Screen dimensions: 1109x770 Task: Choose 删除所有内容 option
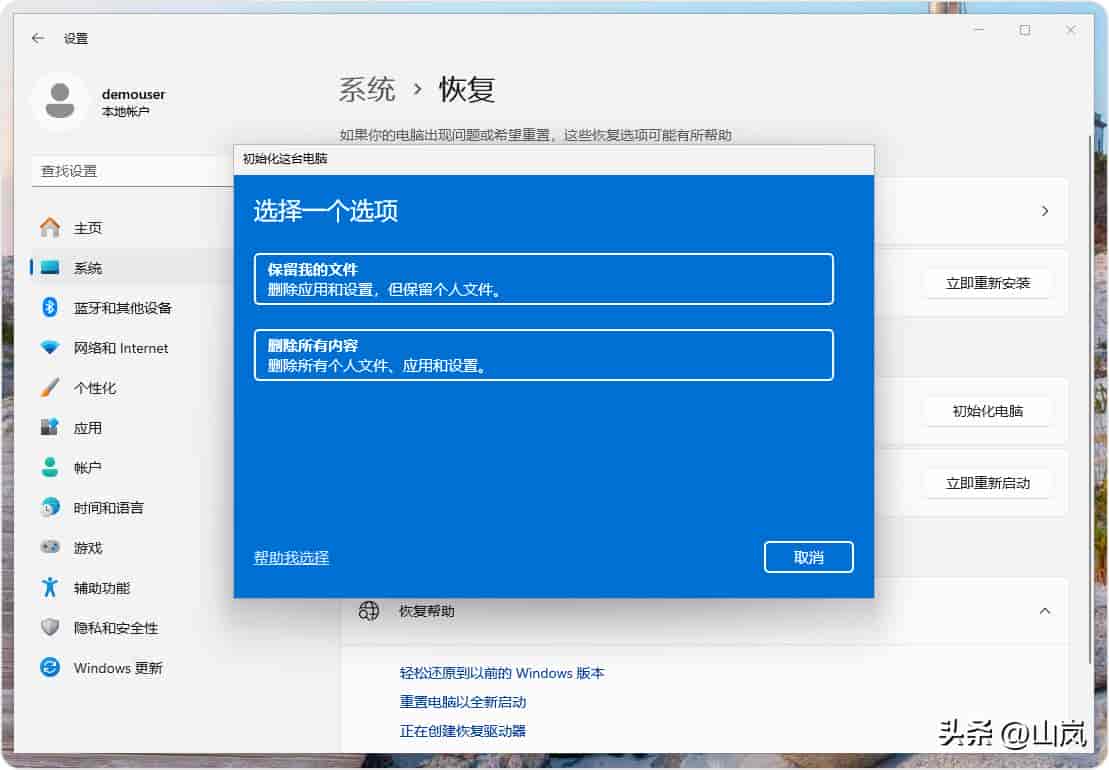click(x=543, y=355)
